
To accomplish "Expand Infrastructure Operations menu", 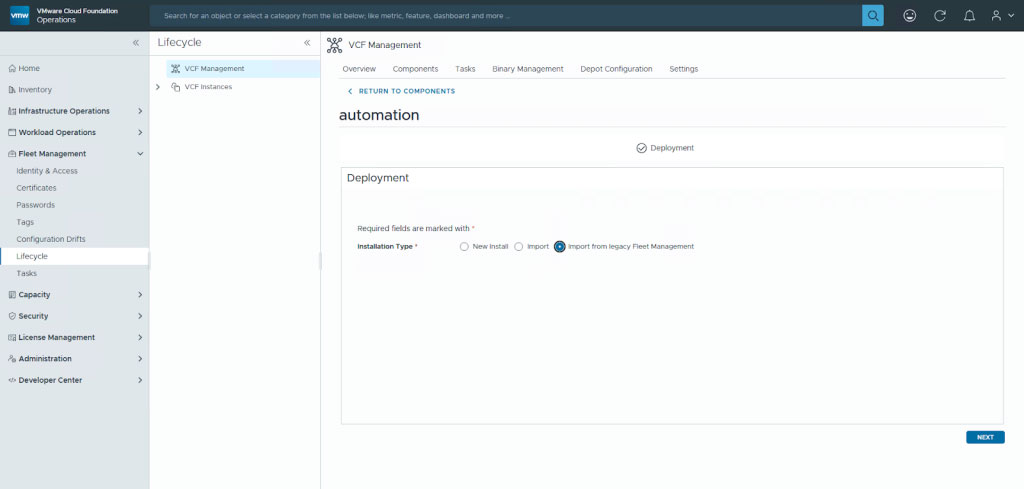I will pos(140,111).
